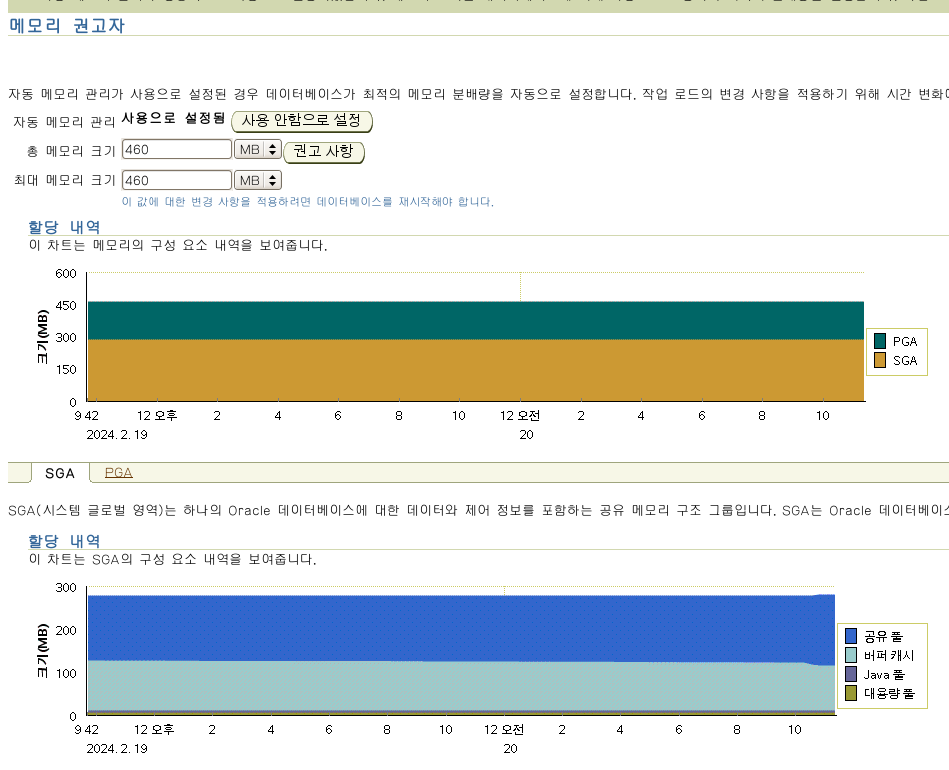Click the PGA teal legend swatch

pos(880,341)
